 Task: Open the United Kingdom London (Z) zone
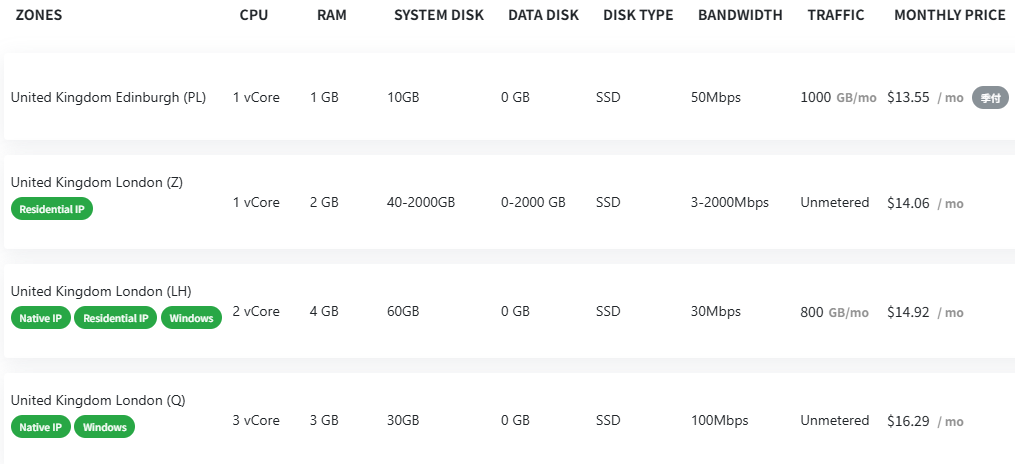(x=96, y=182)
